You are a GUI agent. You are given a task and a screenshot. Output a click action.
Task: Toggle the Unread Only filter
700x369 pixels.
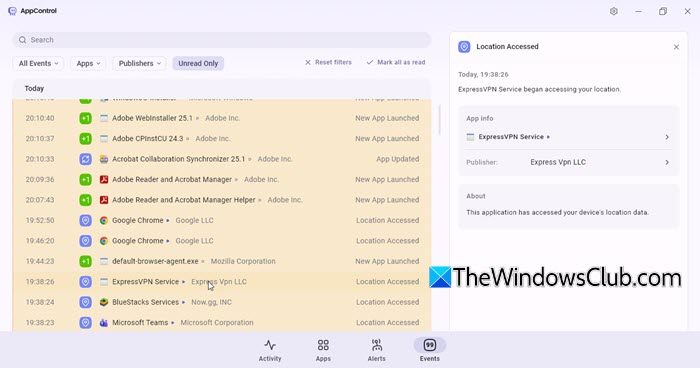click(x=198, y=63)
